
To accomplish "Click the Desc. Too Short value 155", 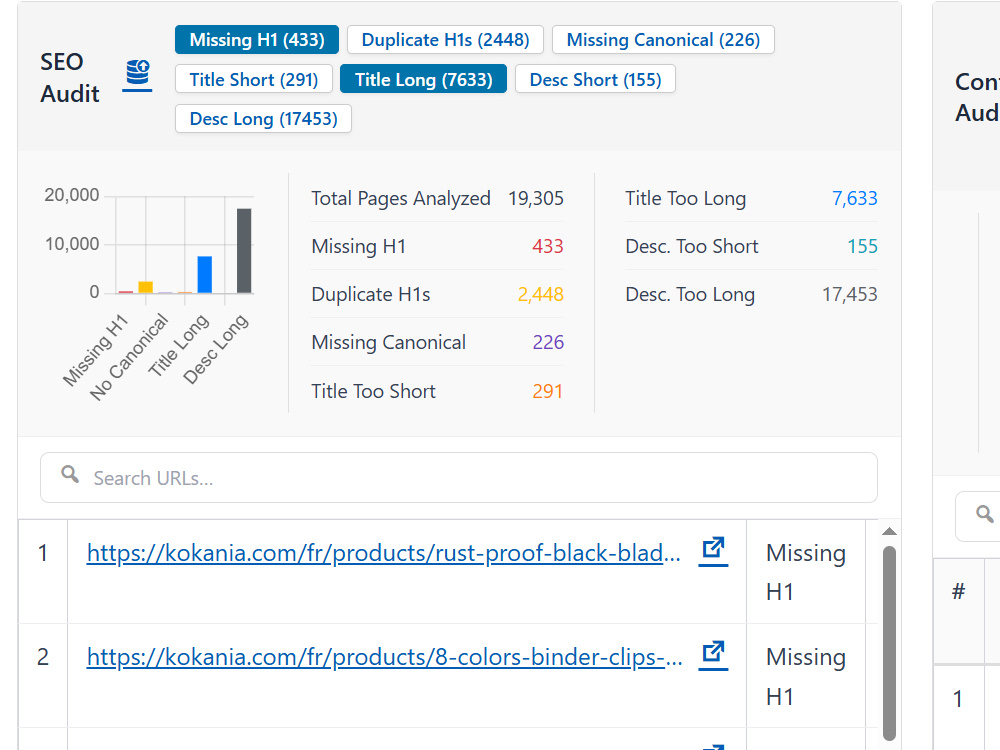I will [x=862, y=246].
